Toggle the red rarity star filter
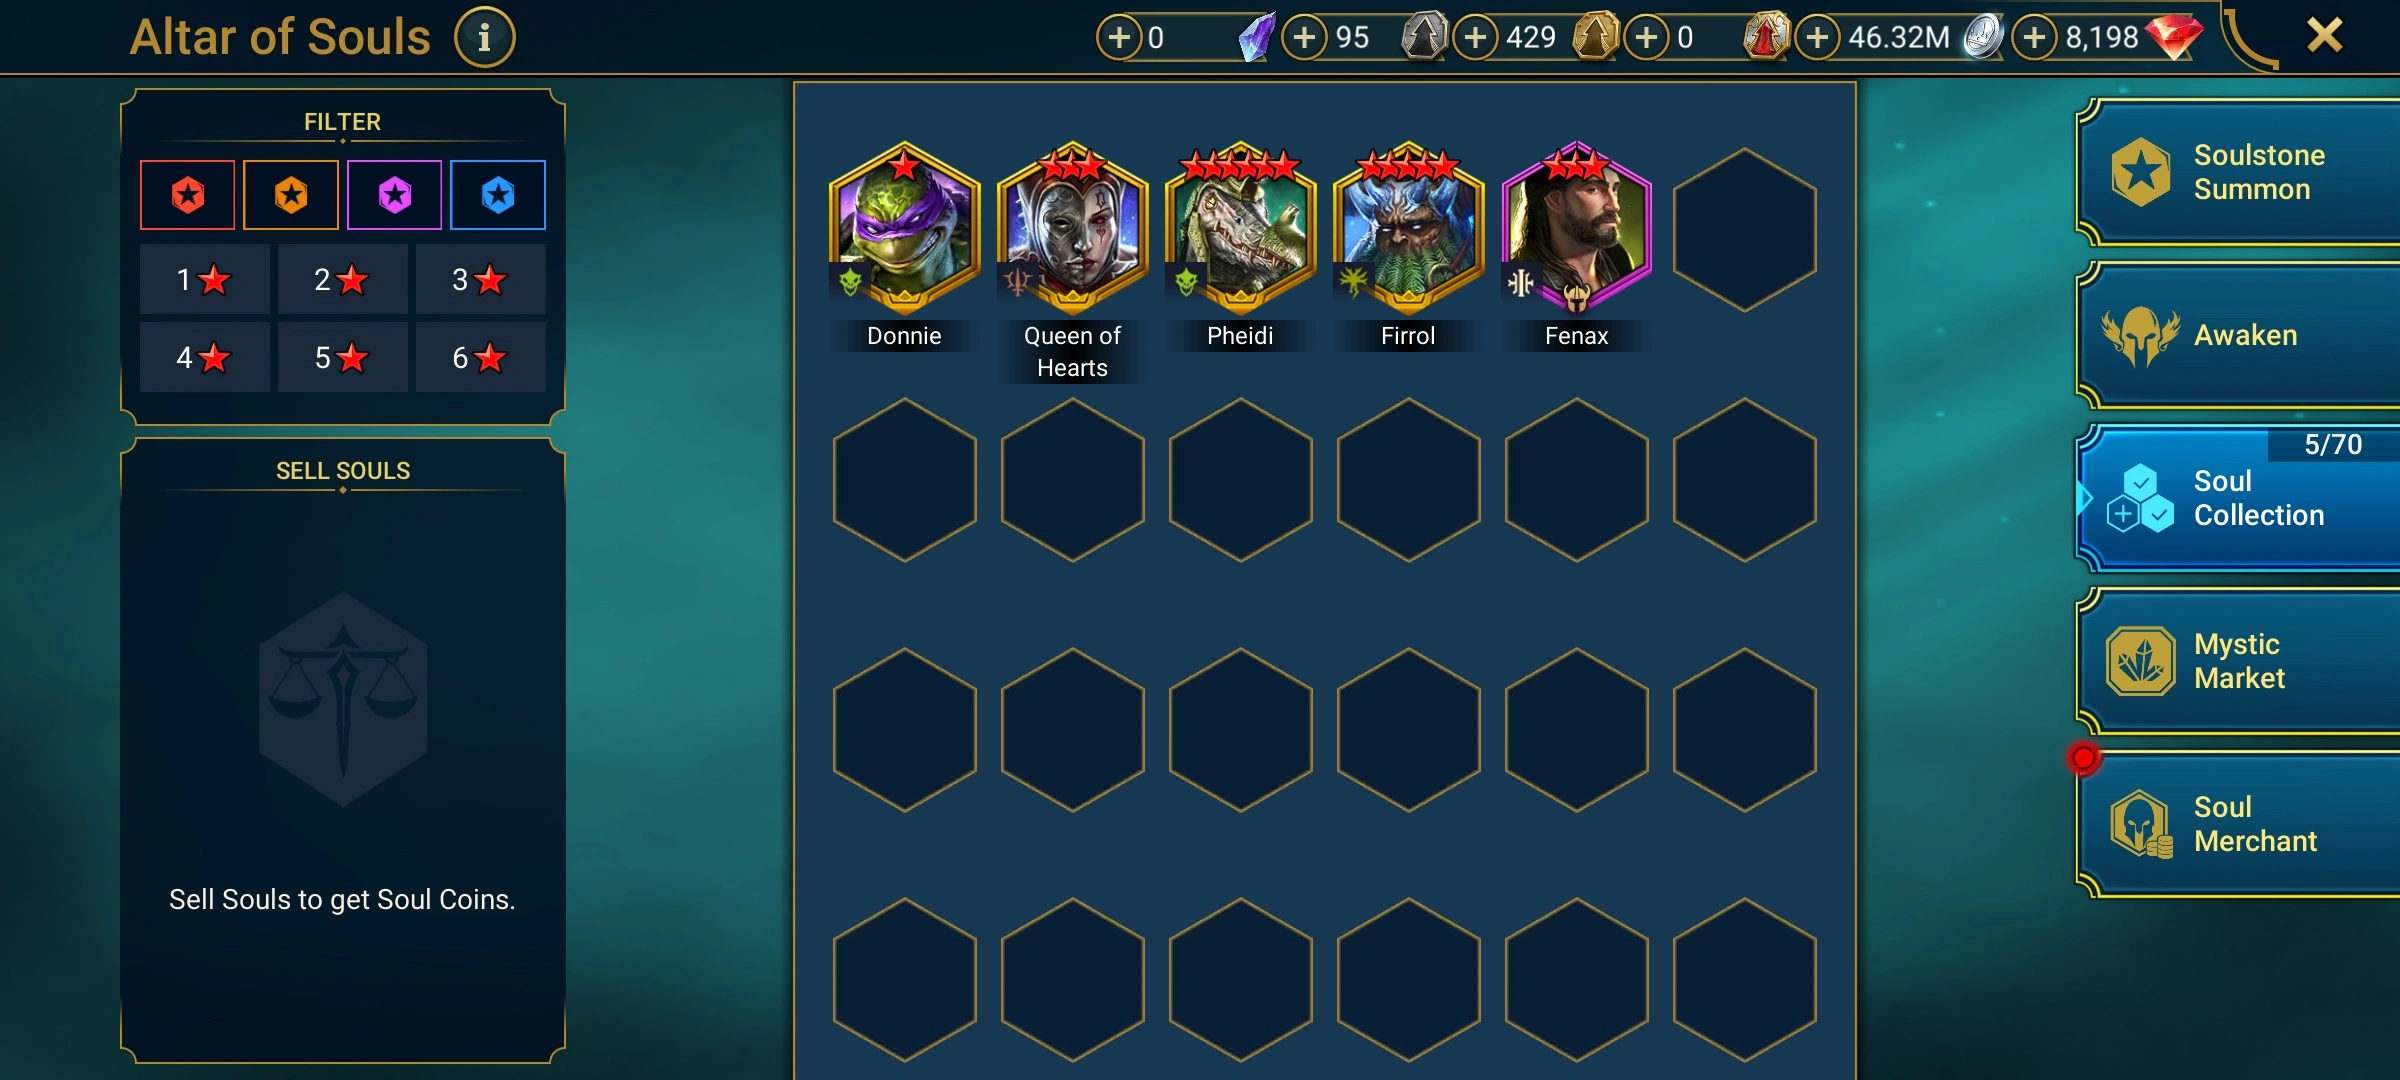 point(188,195)
